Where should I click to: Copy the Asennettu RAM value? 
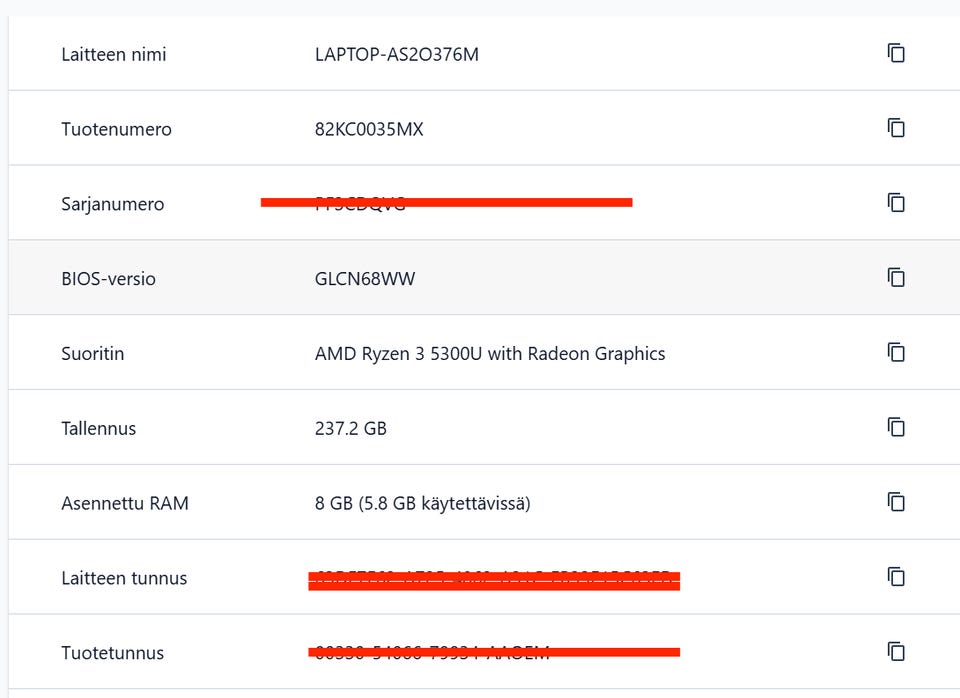[896, 502]
